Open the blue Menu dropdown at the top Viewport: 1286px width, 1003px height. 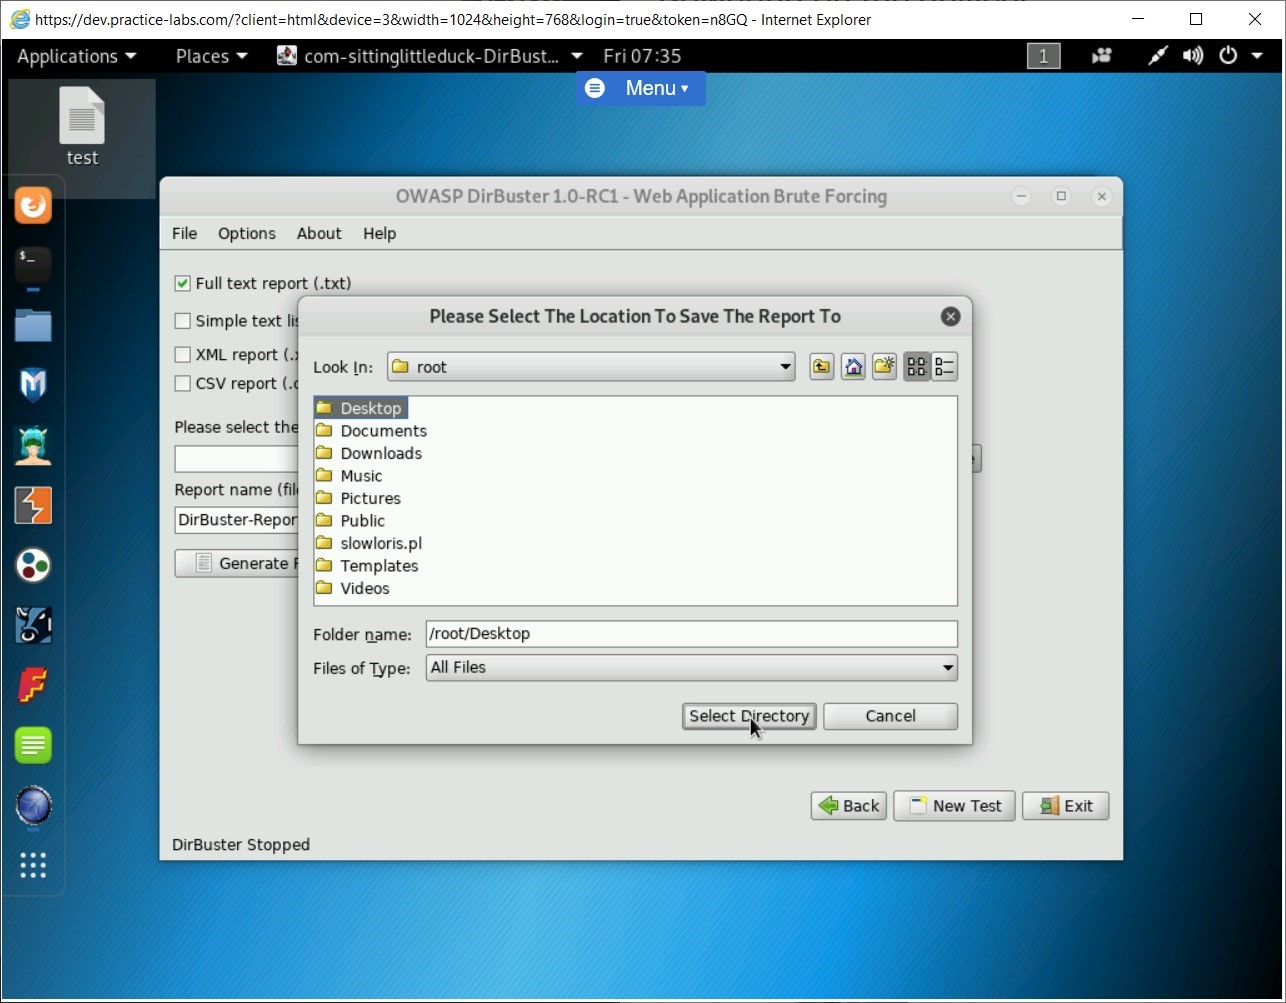point(640,88)
